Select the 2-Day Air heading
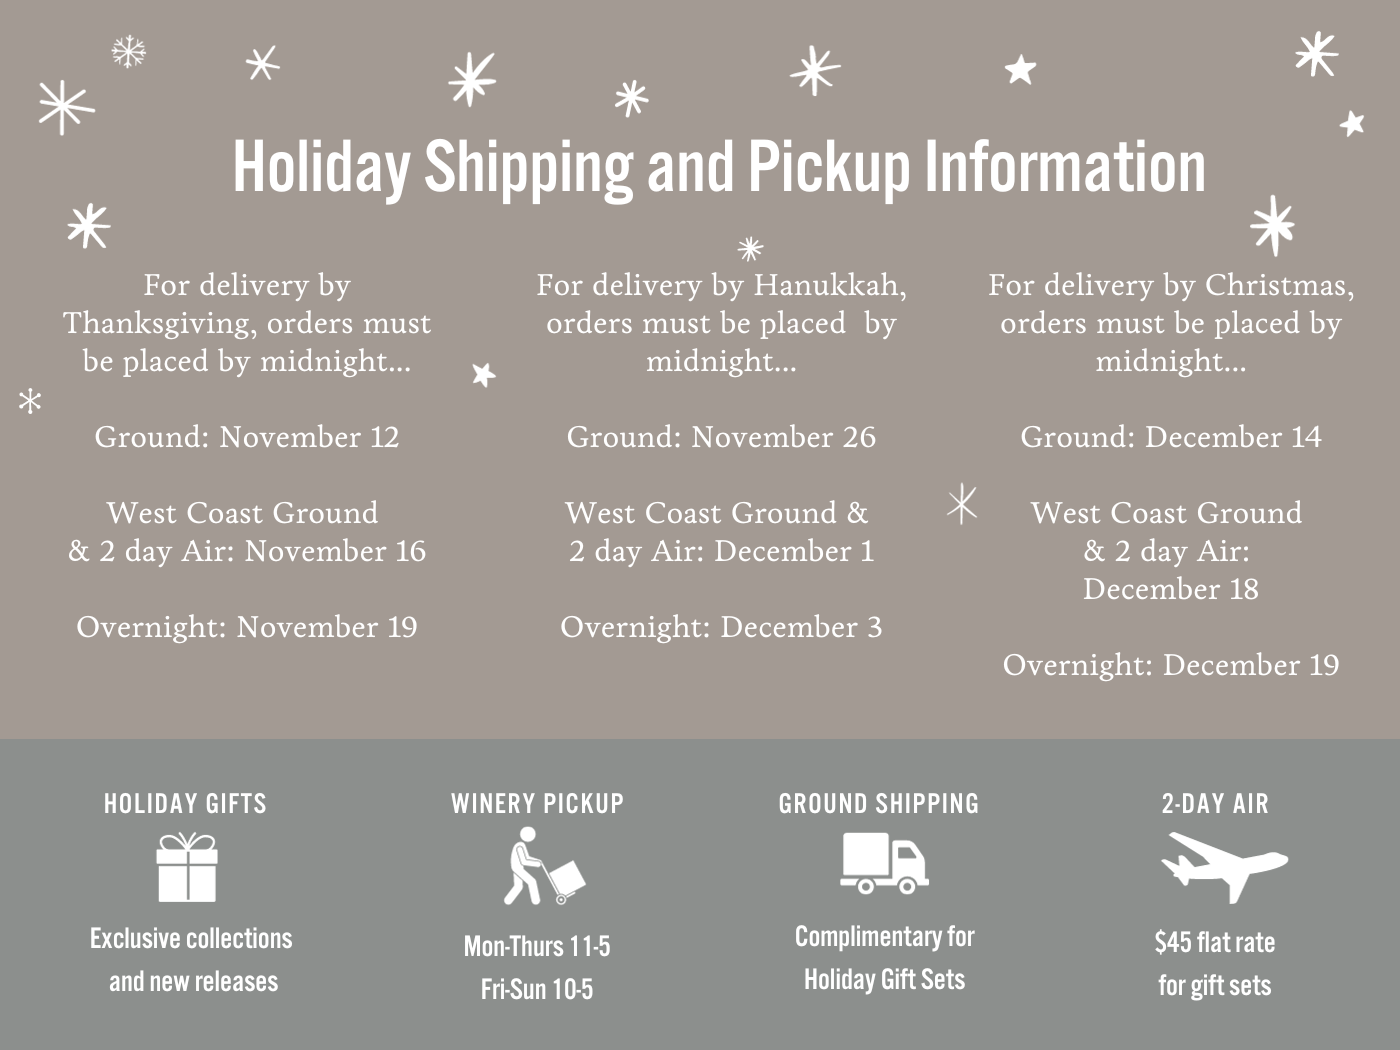 pos(1215,803)
